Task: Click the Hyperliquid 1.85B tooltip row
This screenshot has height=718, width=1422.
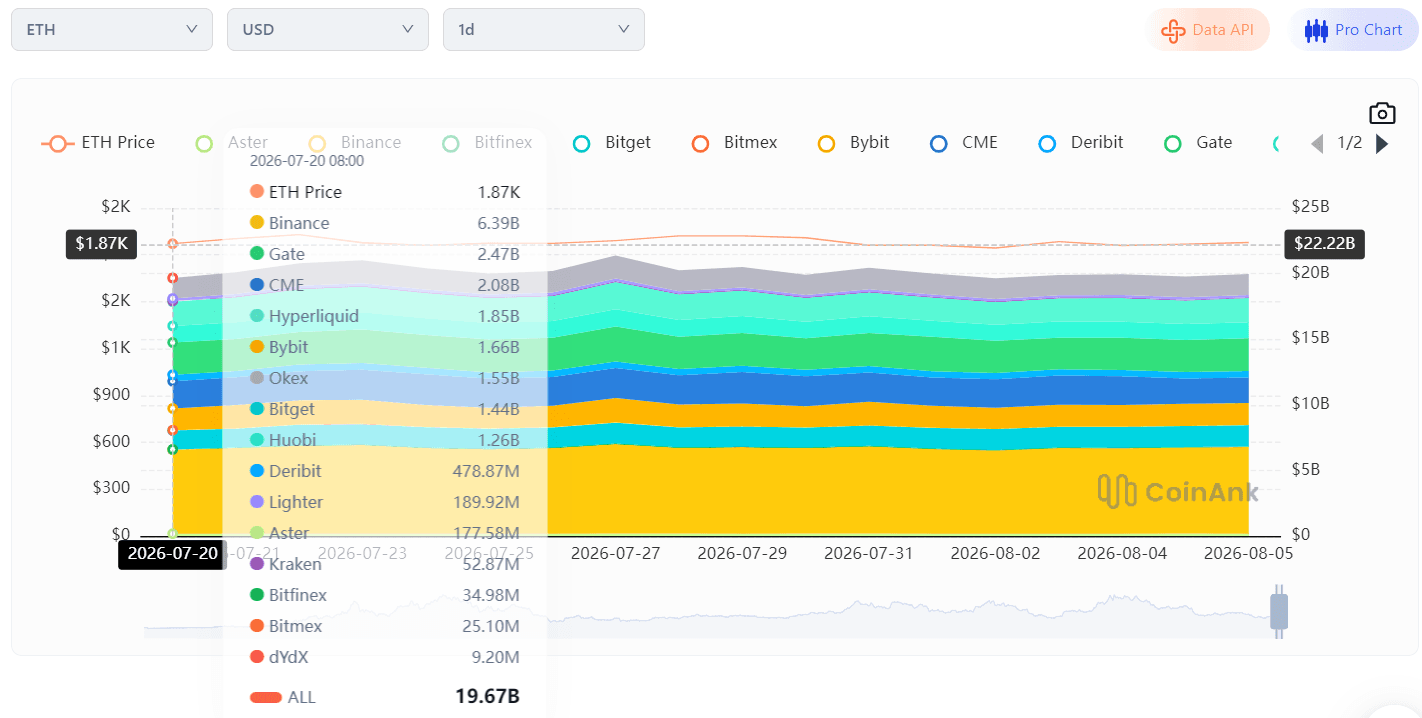Action: pyautogui.click(x=385, y=316)
